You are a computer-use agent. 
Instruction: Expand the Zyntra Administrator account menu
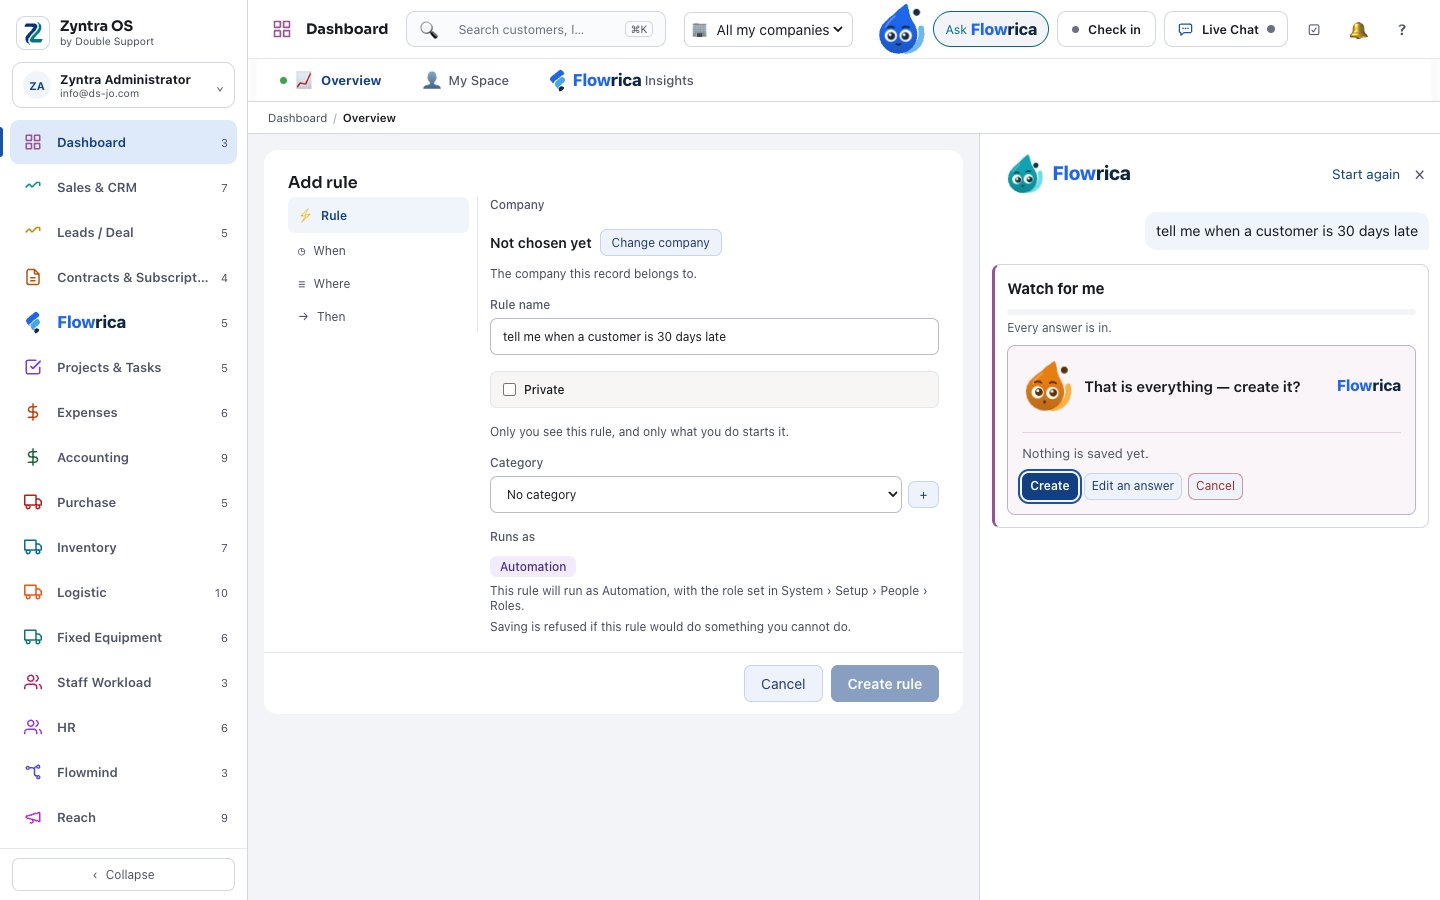click(124, 86)
